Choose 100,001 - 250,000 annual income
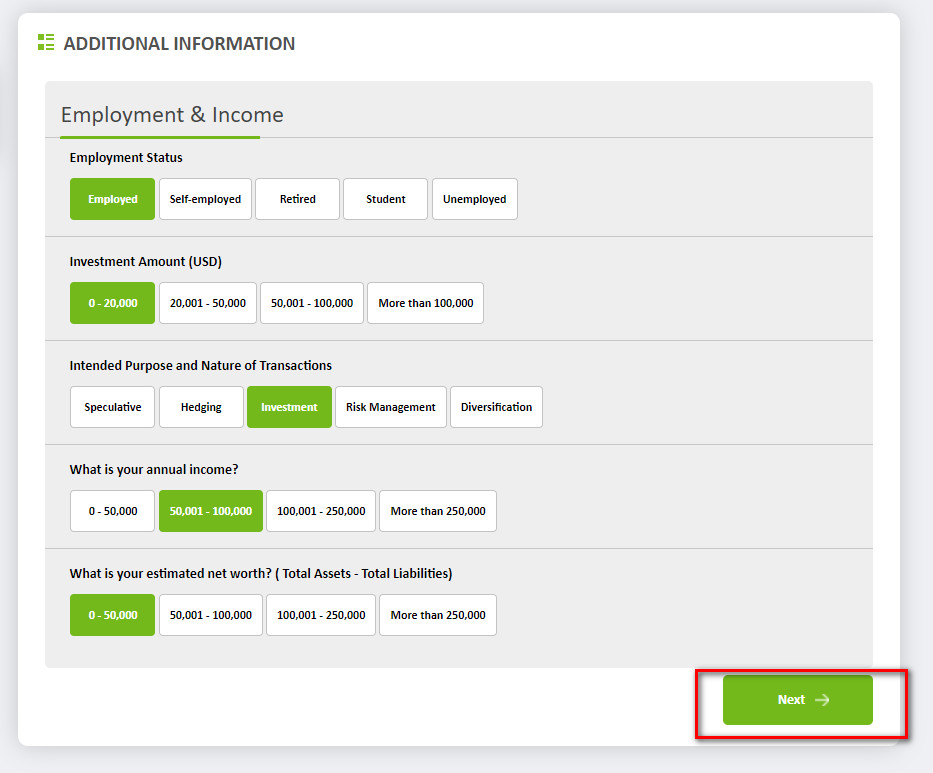Screen dimensions: 933x773 pos(320,511)
